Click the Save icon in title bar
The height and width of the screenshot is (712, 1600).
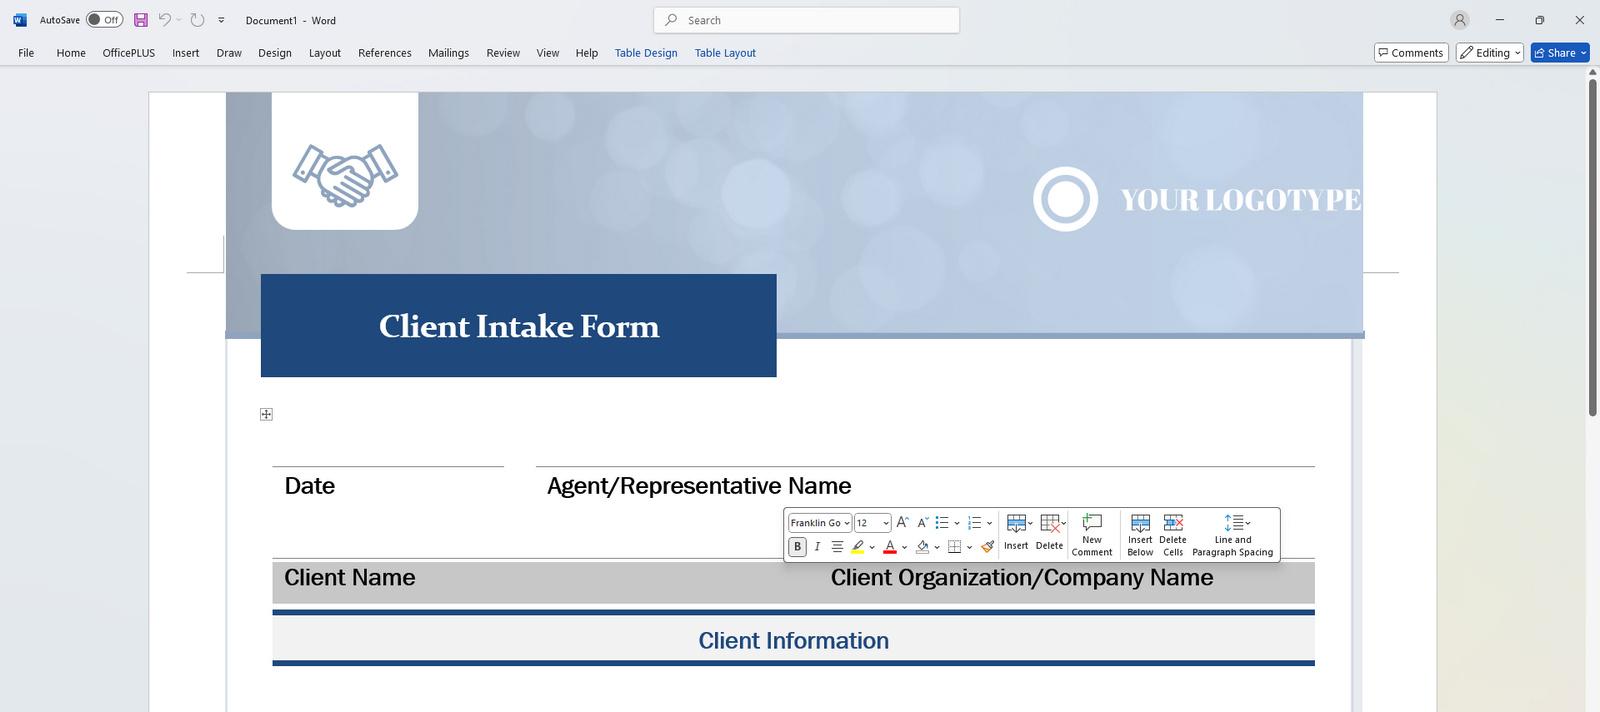[x=141, y=20]
